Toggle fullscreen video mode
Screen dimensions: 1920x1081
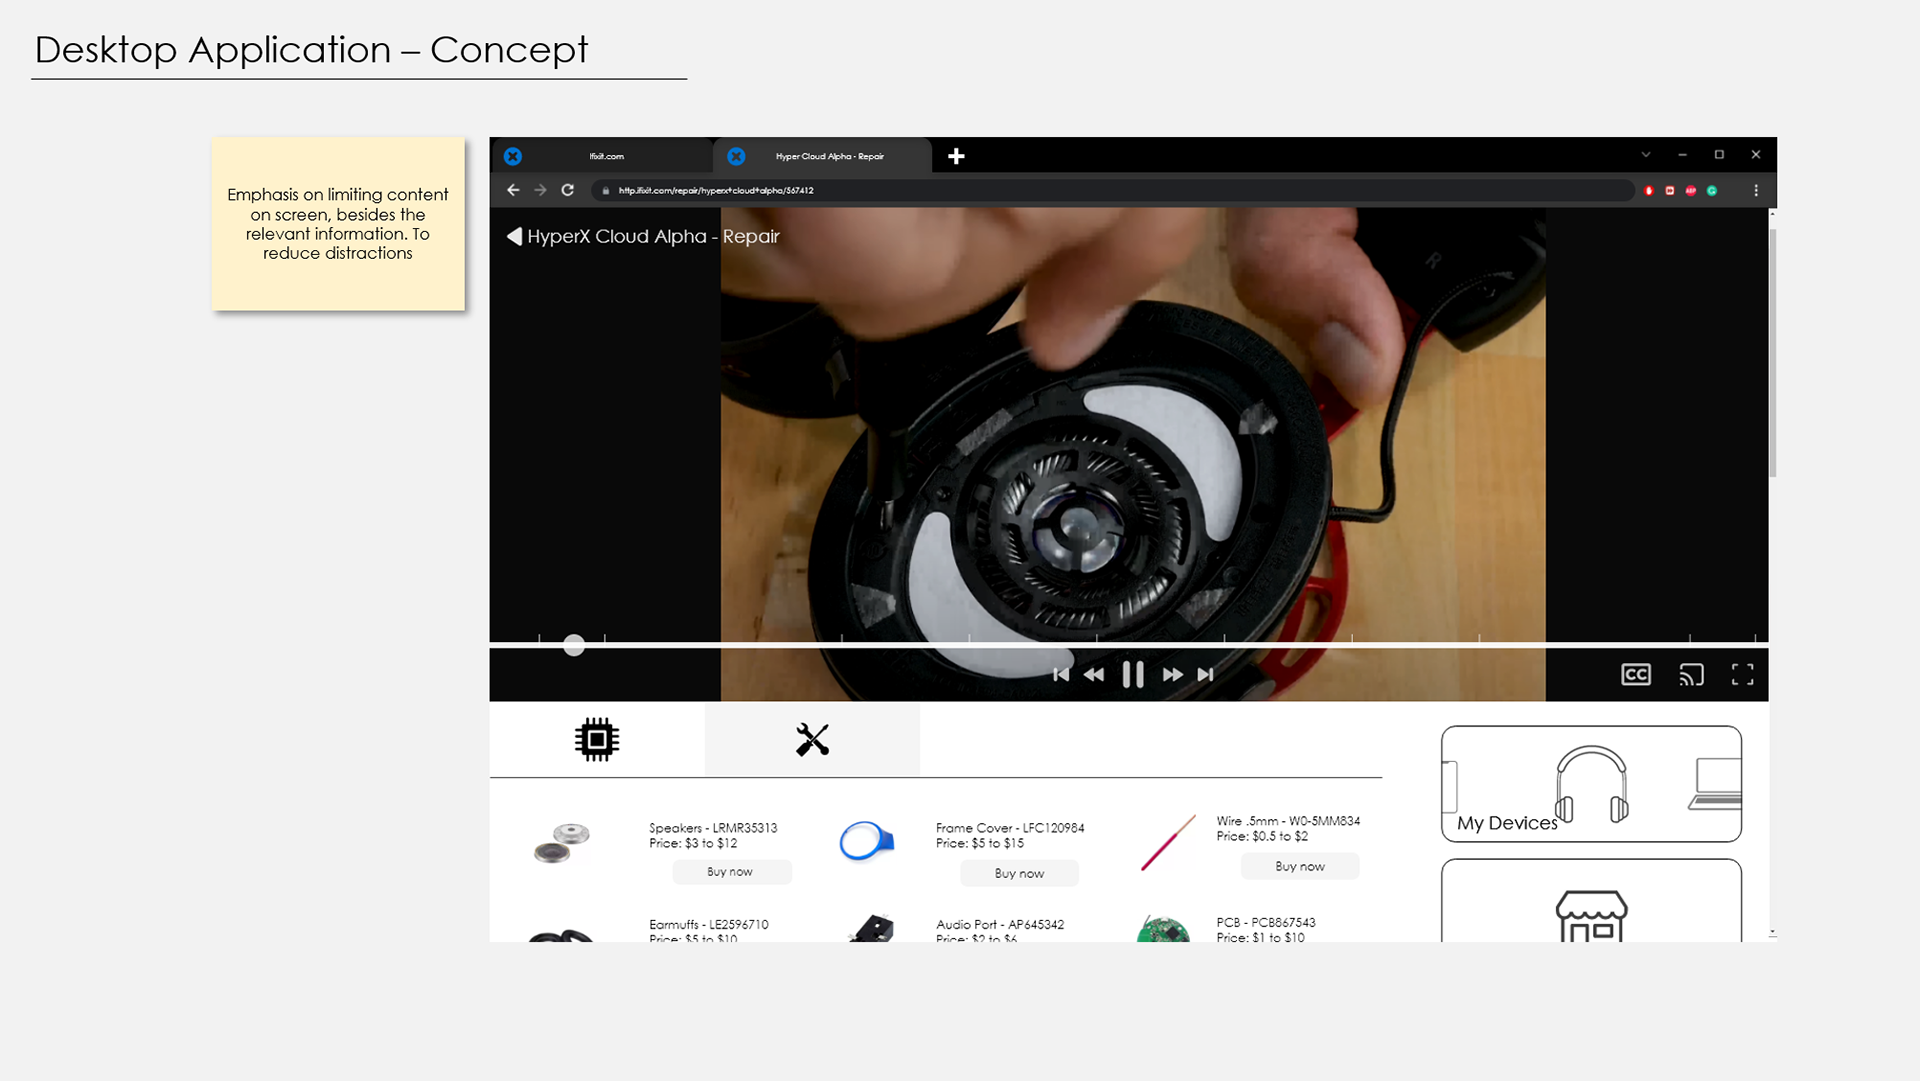[1742, 675]
